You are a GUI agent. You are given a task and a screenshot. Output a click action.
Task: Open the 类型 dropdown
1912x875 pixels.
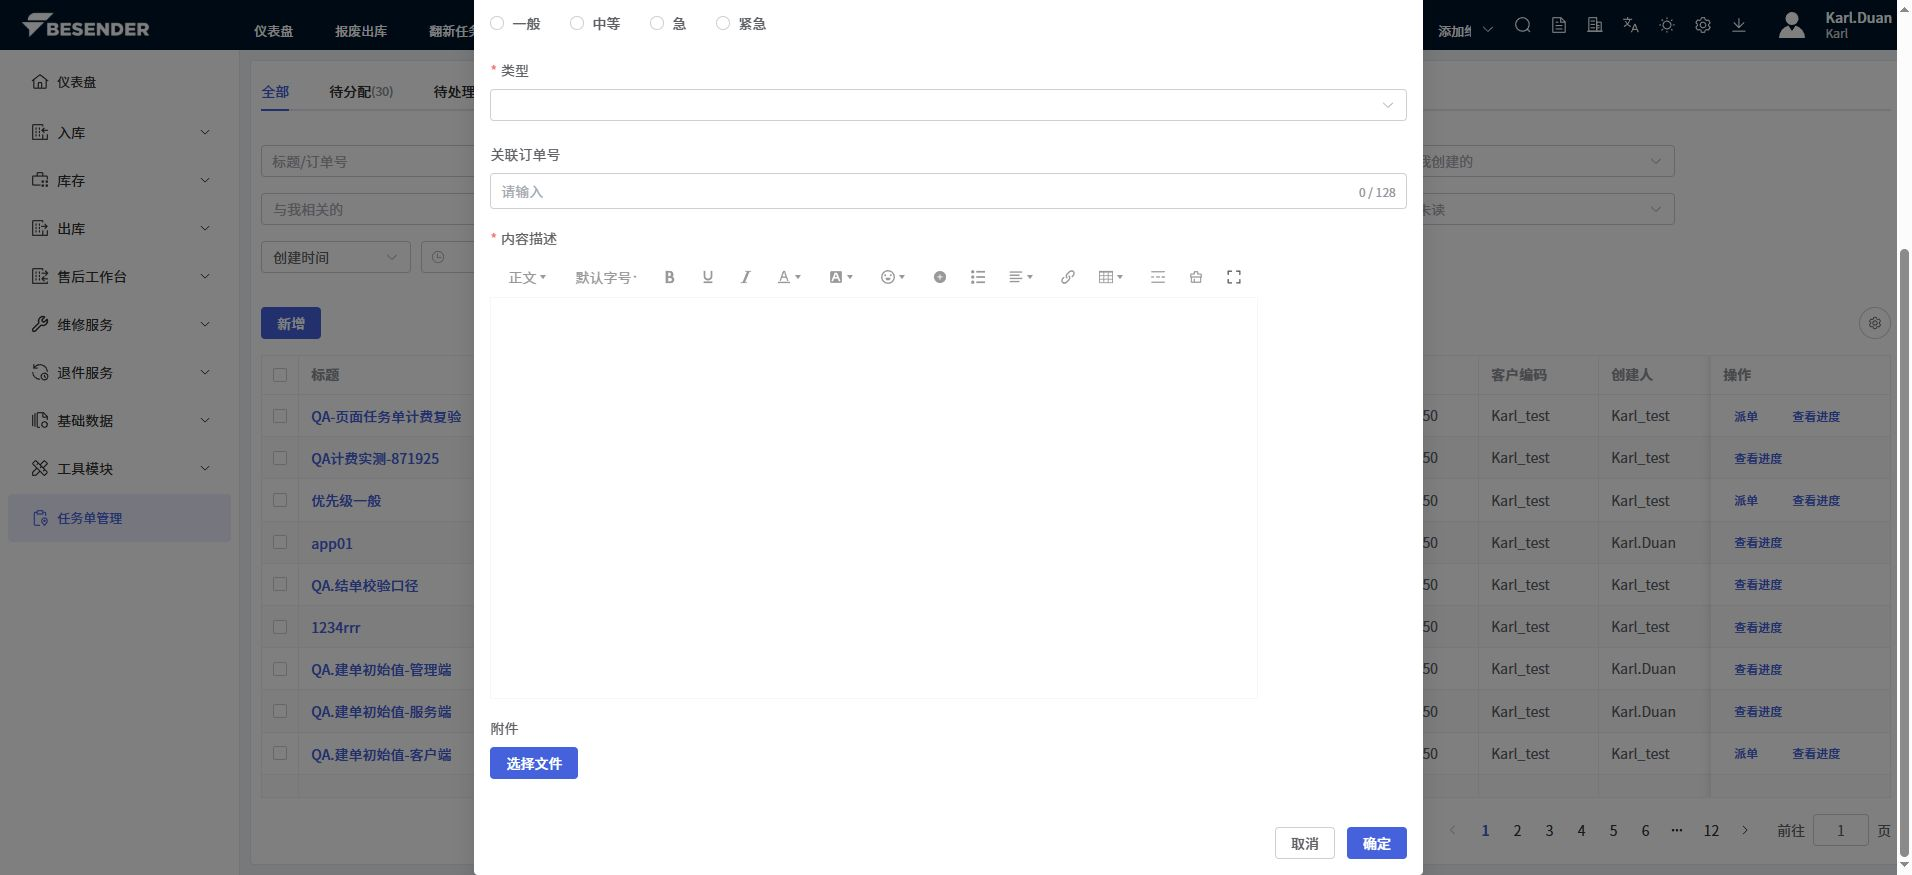(948, 105)
